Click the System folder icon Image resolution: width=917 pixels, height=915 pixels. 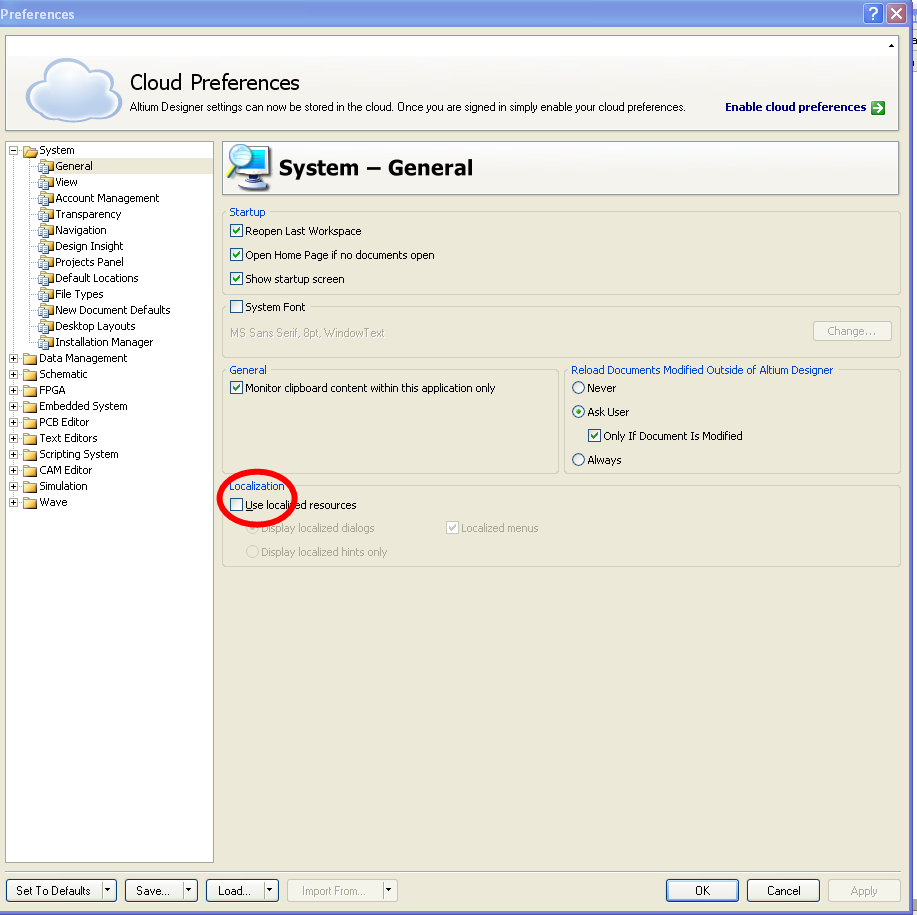coord(30,151)
